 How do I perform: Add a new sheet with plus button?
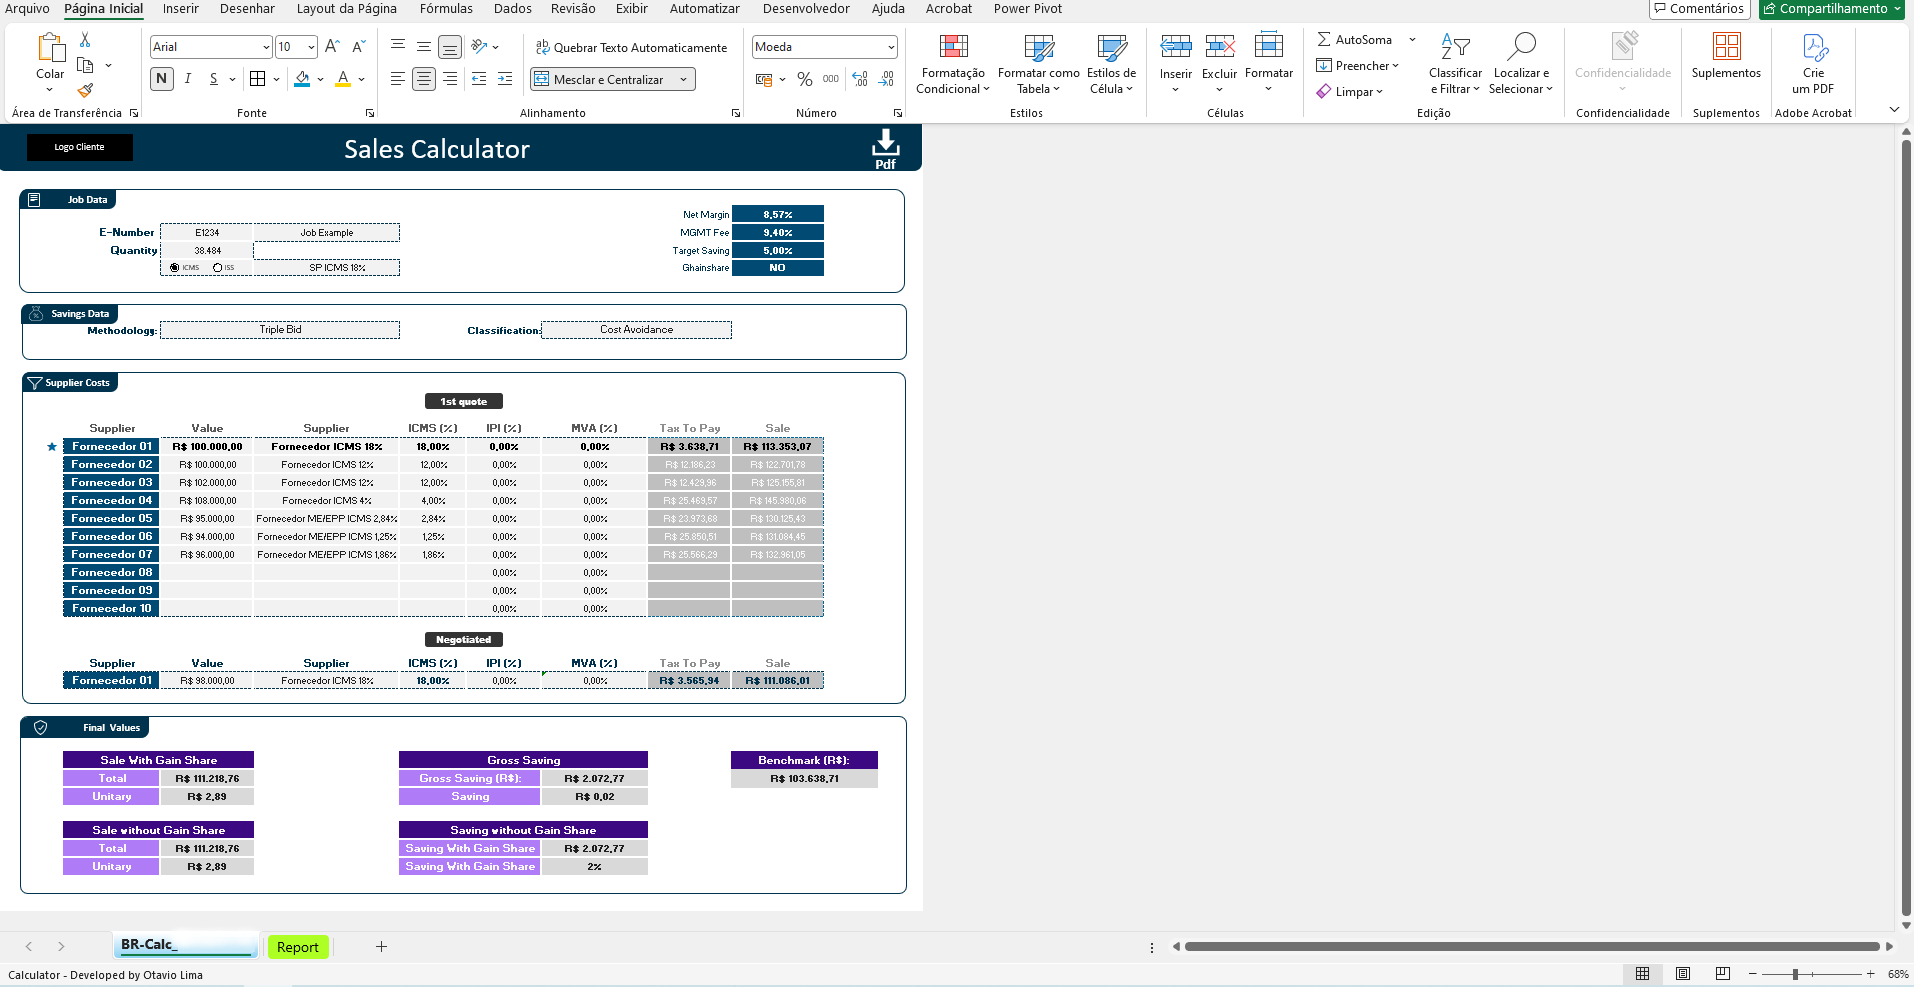click(381, 946)
